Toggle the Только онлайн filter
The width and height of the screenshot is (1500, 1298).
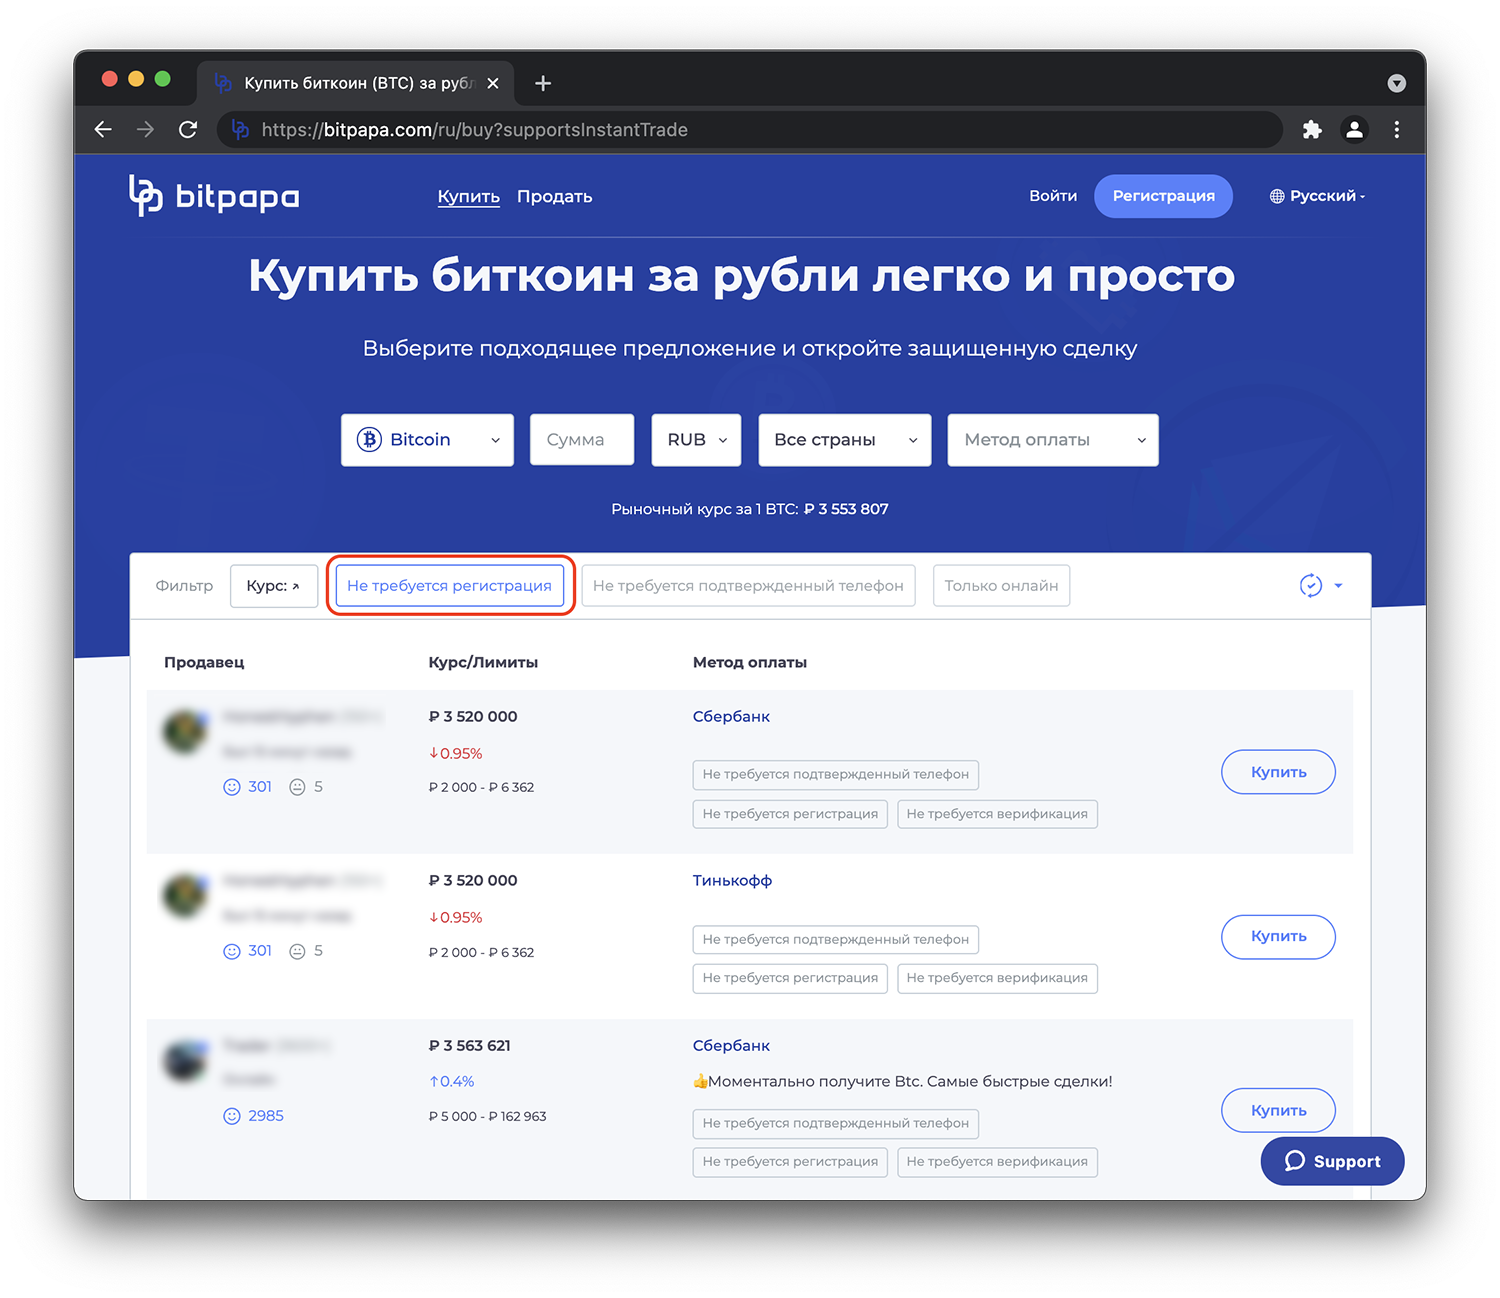1001,586
